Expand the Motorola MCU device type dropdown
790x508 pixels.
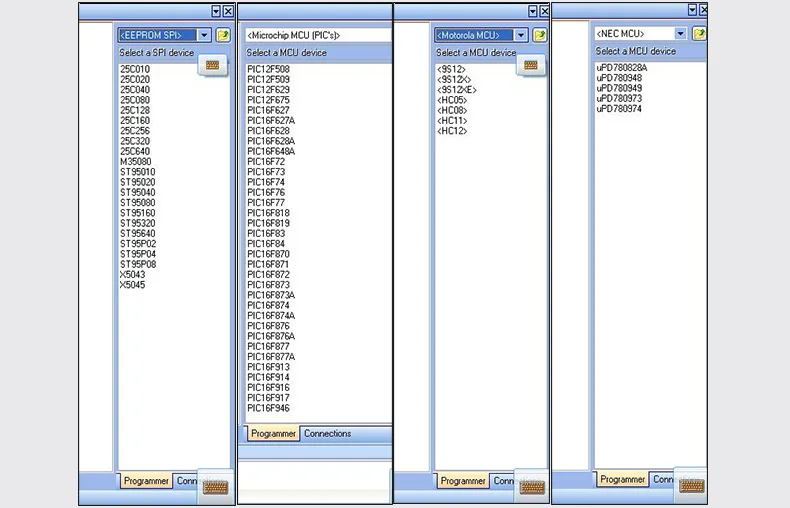[521, 35]
